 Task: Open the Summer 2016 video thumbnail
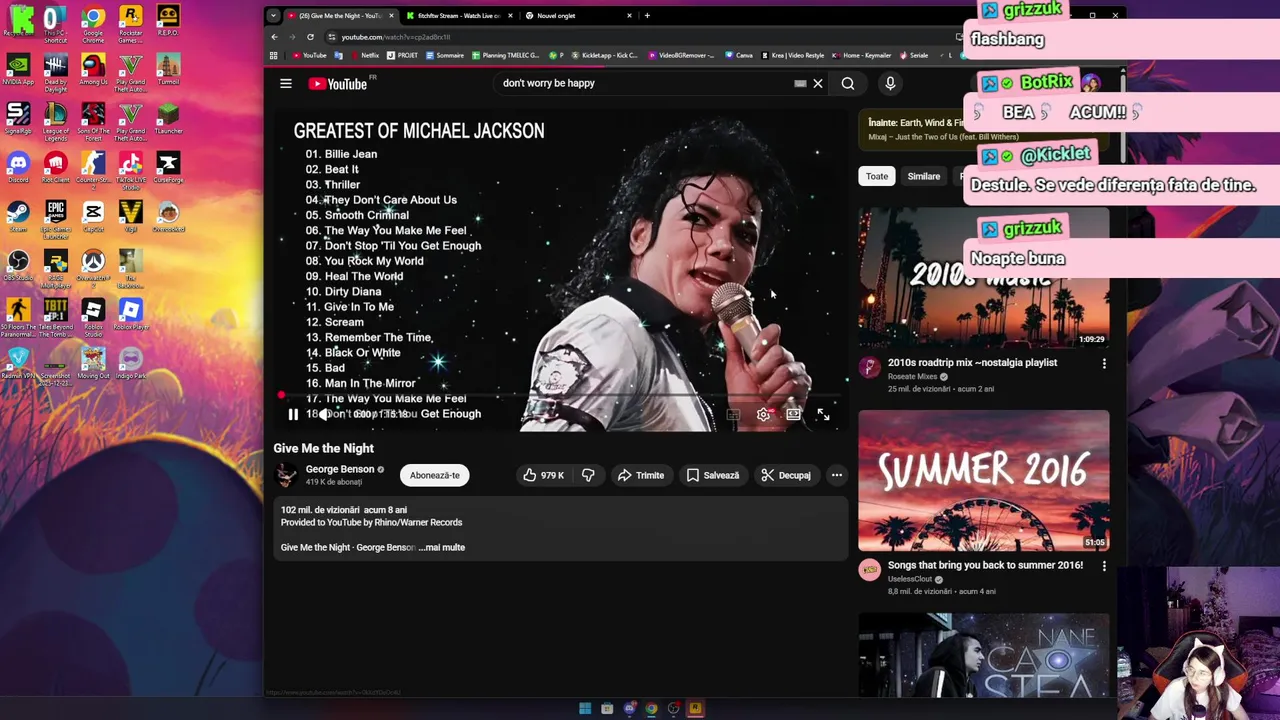[x=984, y=480]
